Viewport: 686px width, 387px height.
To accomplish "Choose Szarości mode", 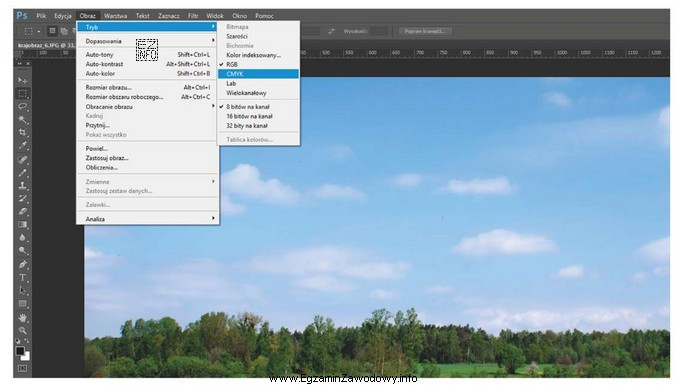I will pos(259,36).
